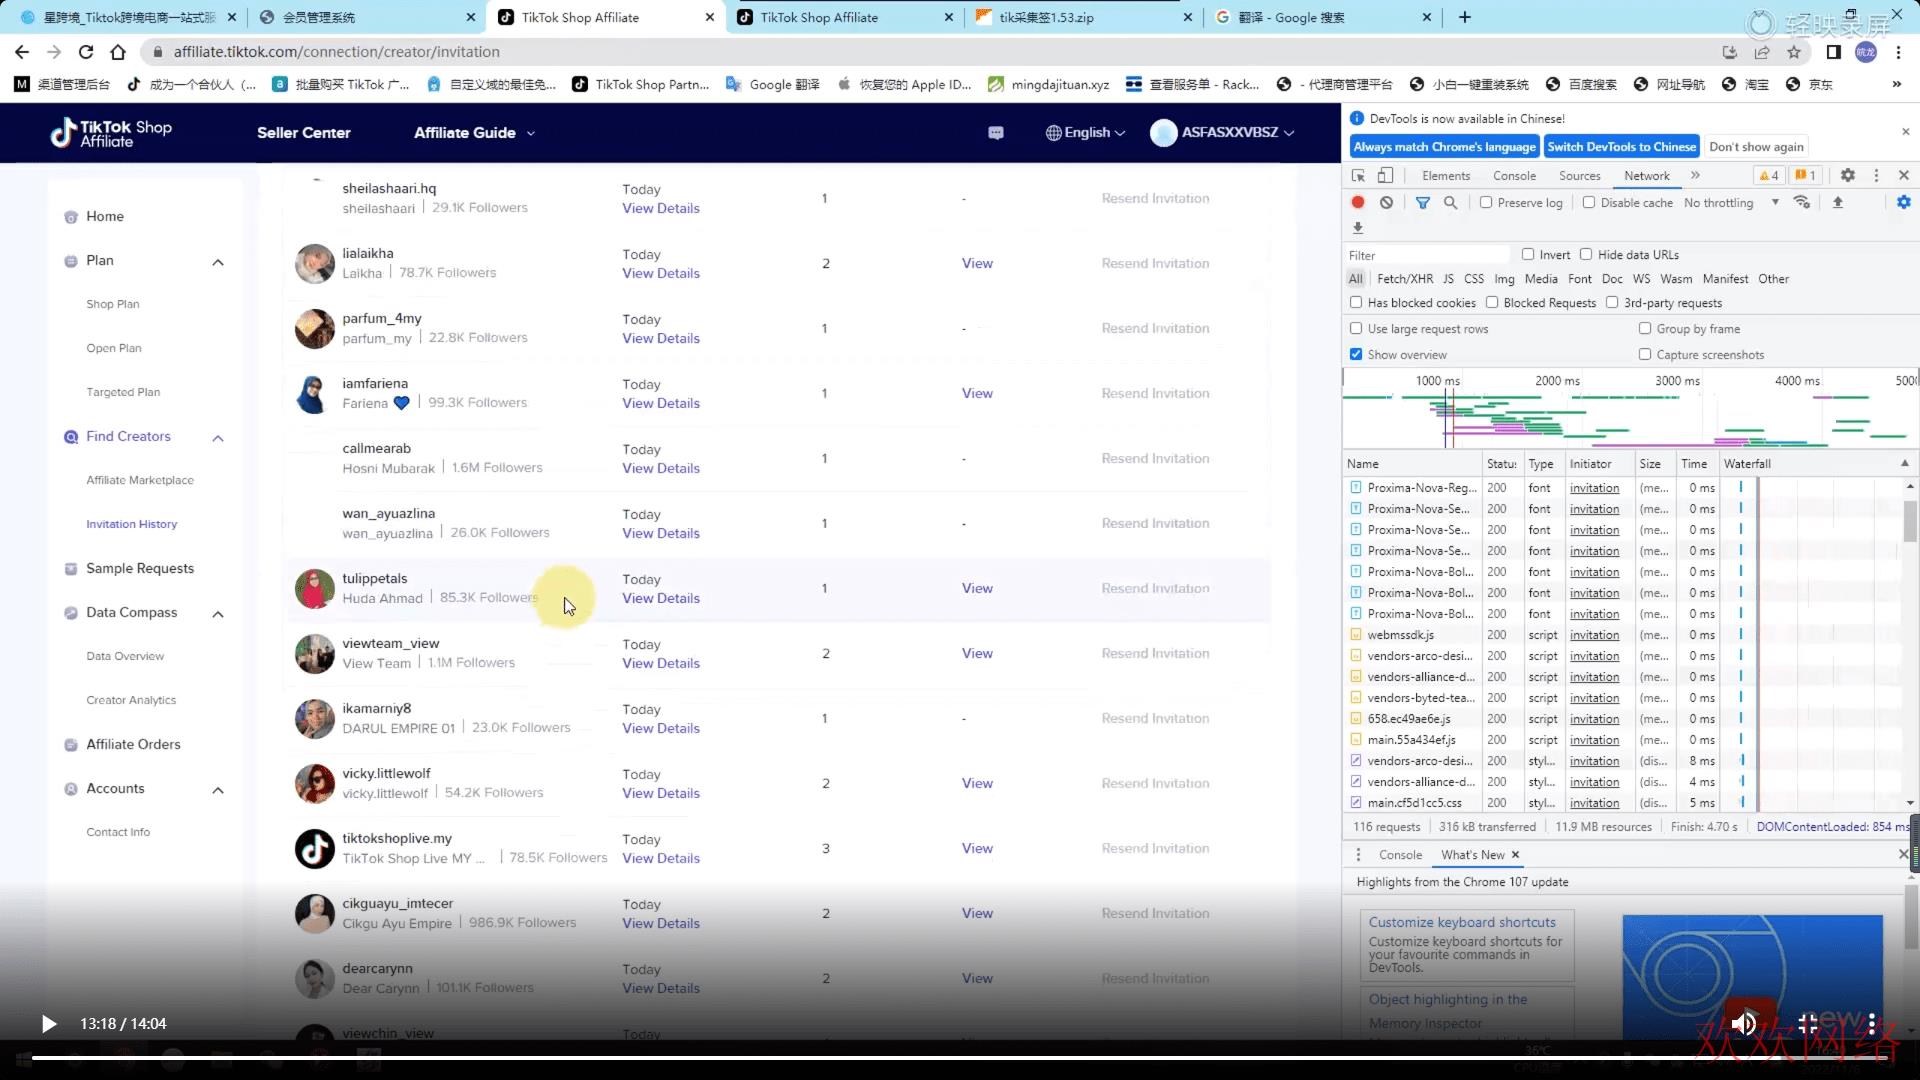Stop recording network log
The width and height of the screenshot is (1920, 1080).
point(1358,202)
